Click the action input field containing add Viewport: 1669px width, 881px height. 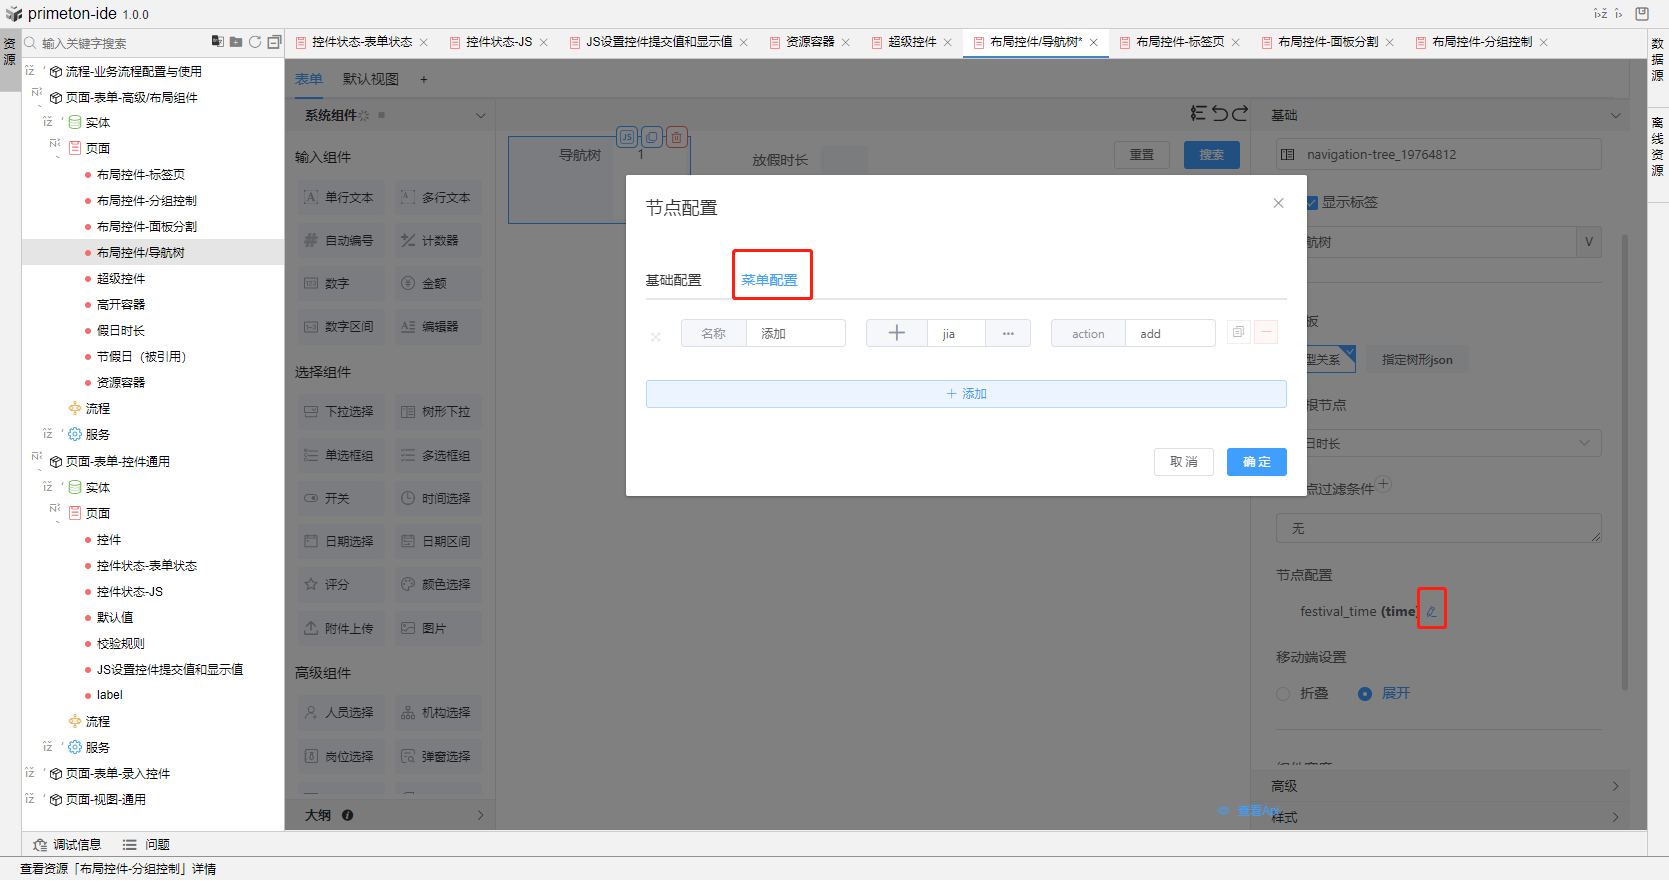coord(1169,333)
